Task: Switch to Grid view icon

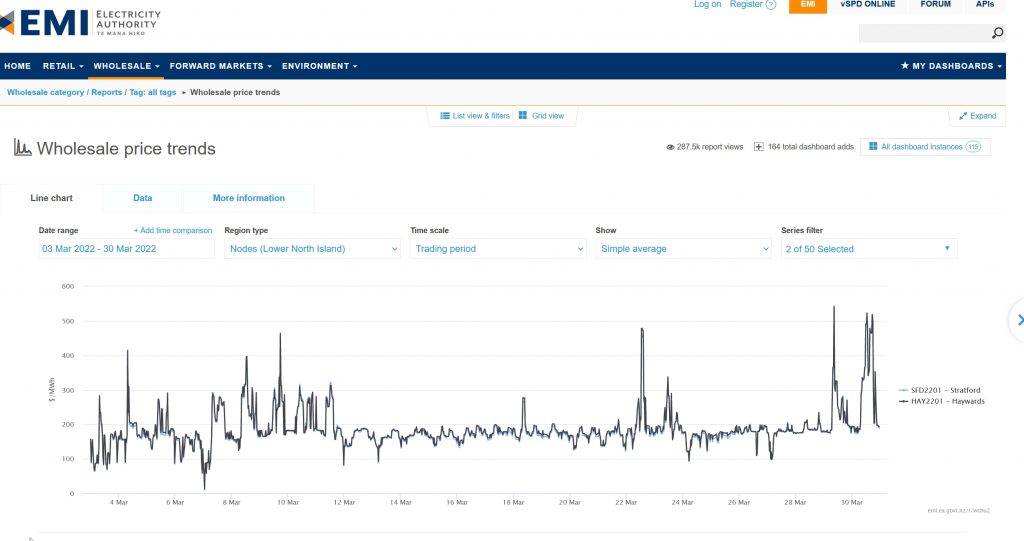Action: pyautogui.click(x=523, y=116)
